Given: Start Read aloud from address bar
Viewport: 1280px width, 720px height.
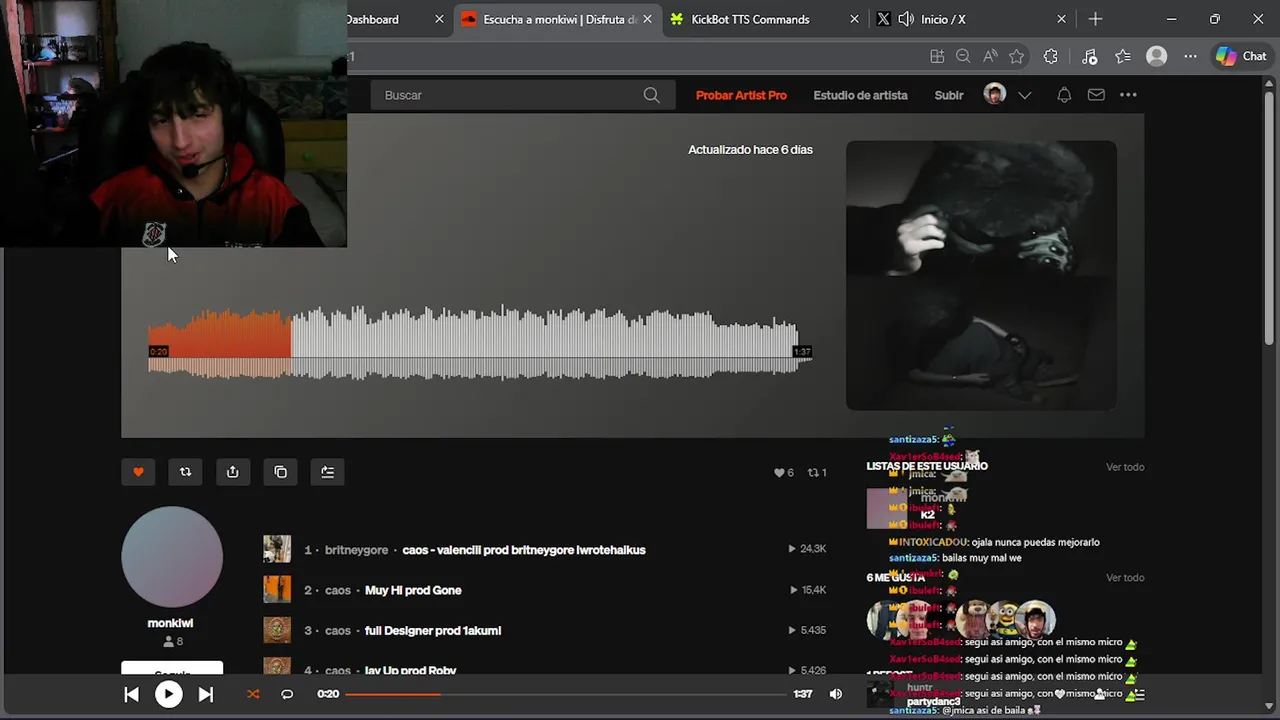Looking at the screenshot, I should (x=990, y=57).
